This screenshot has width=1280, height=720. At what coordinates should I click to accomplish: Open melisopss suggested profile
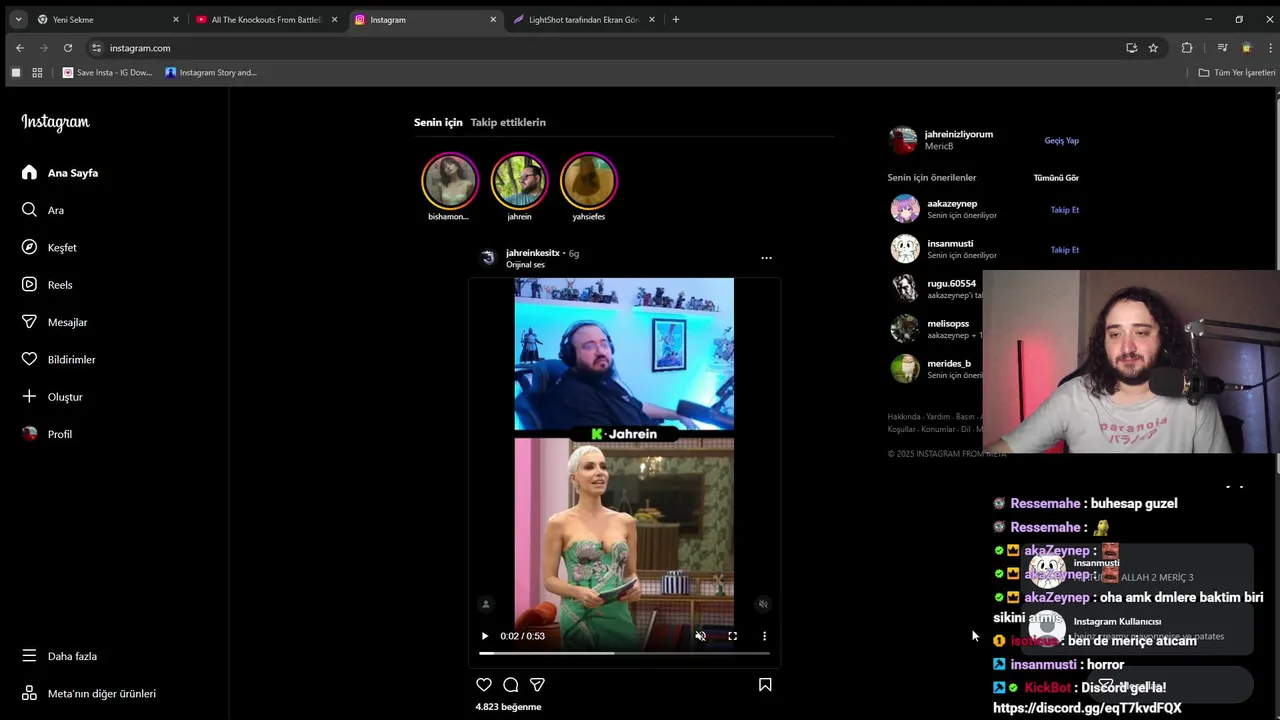pyautogui.click(x=948, y=324)
